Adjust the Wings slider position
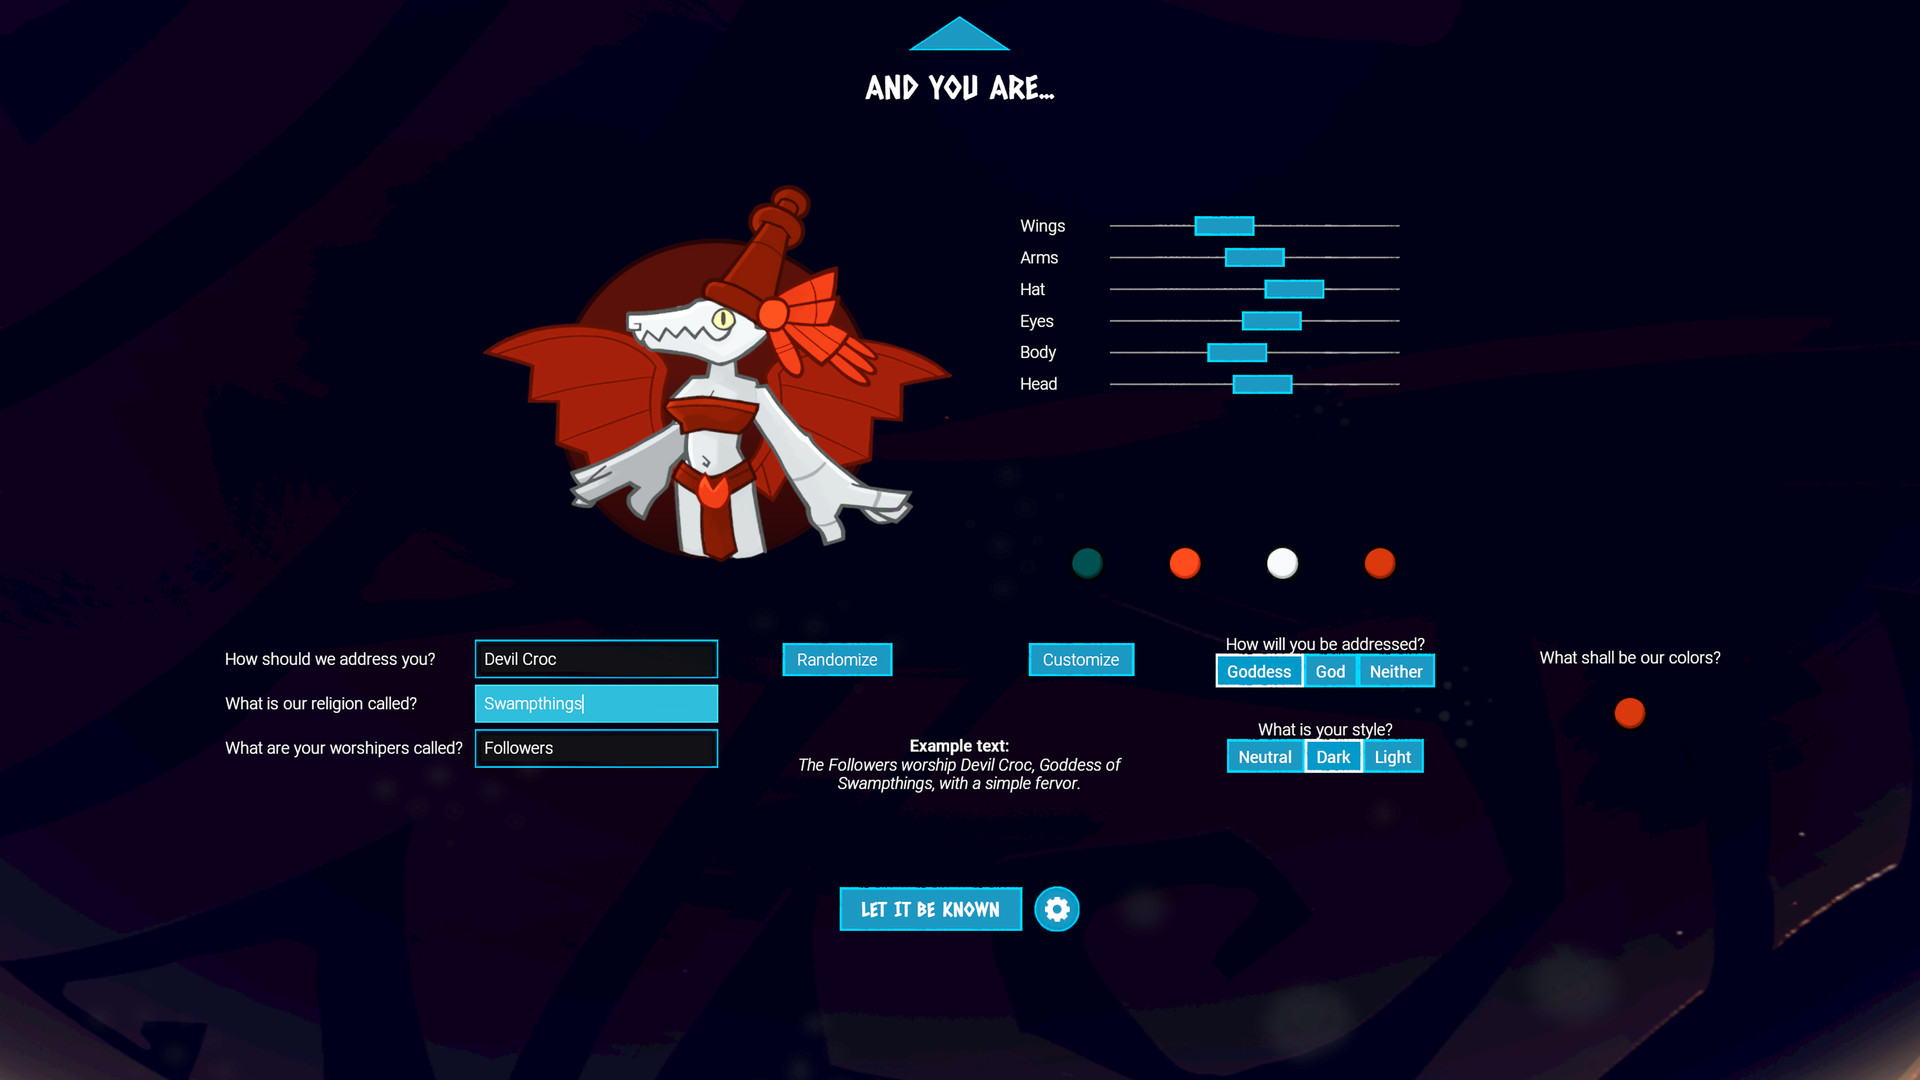Image resolution: width=1920 pixels, height=1080 pixels. coord(1224,224)
